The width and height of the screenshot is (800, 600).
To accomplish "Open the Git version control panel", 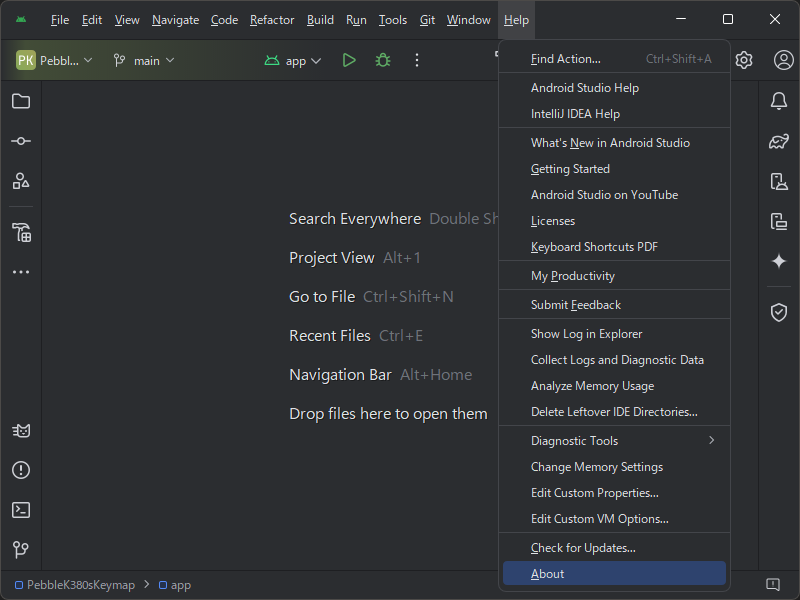I will [20, 549].
